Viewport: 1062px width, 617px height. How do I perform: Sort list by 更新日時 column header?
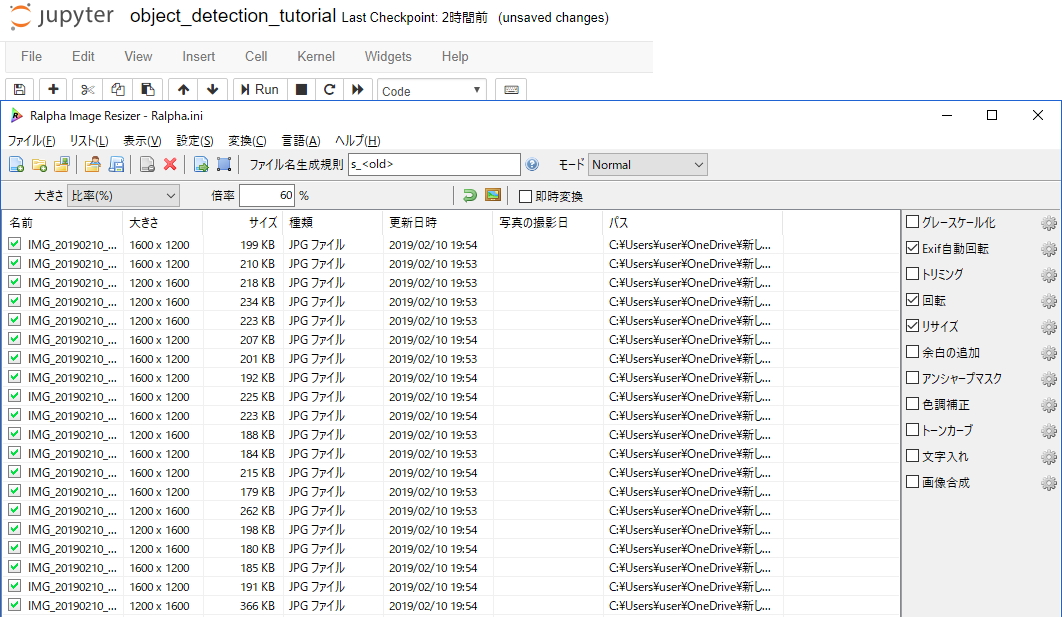pyautogui.click(x=413, y=223)
